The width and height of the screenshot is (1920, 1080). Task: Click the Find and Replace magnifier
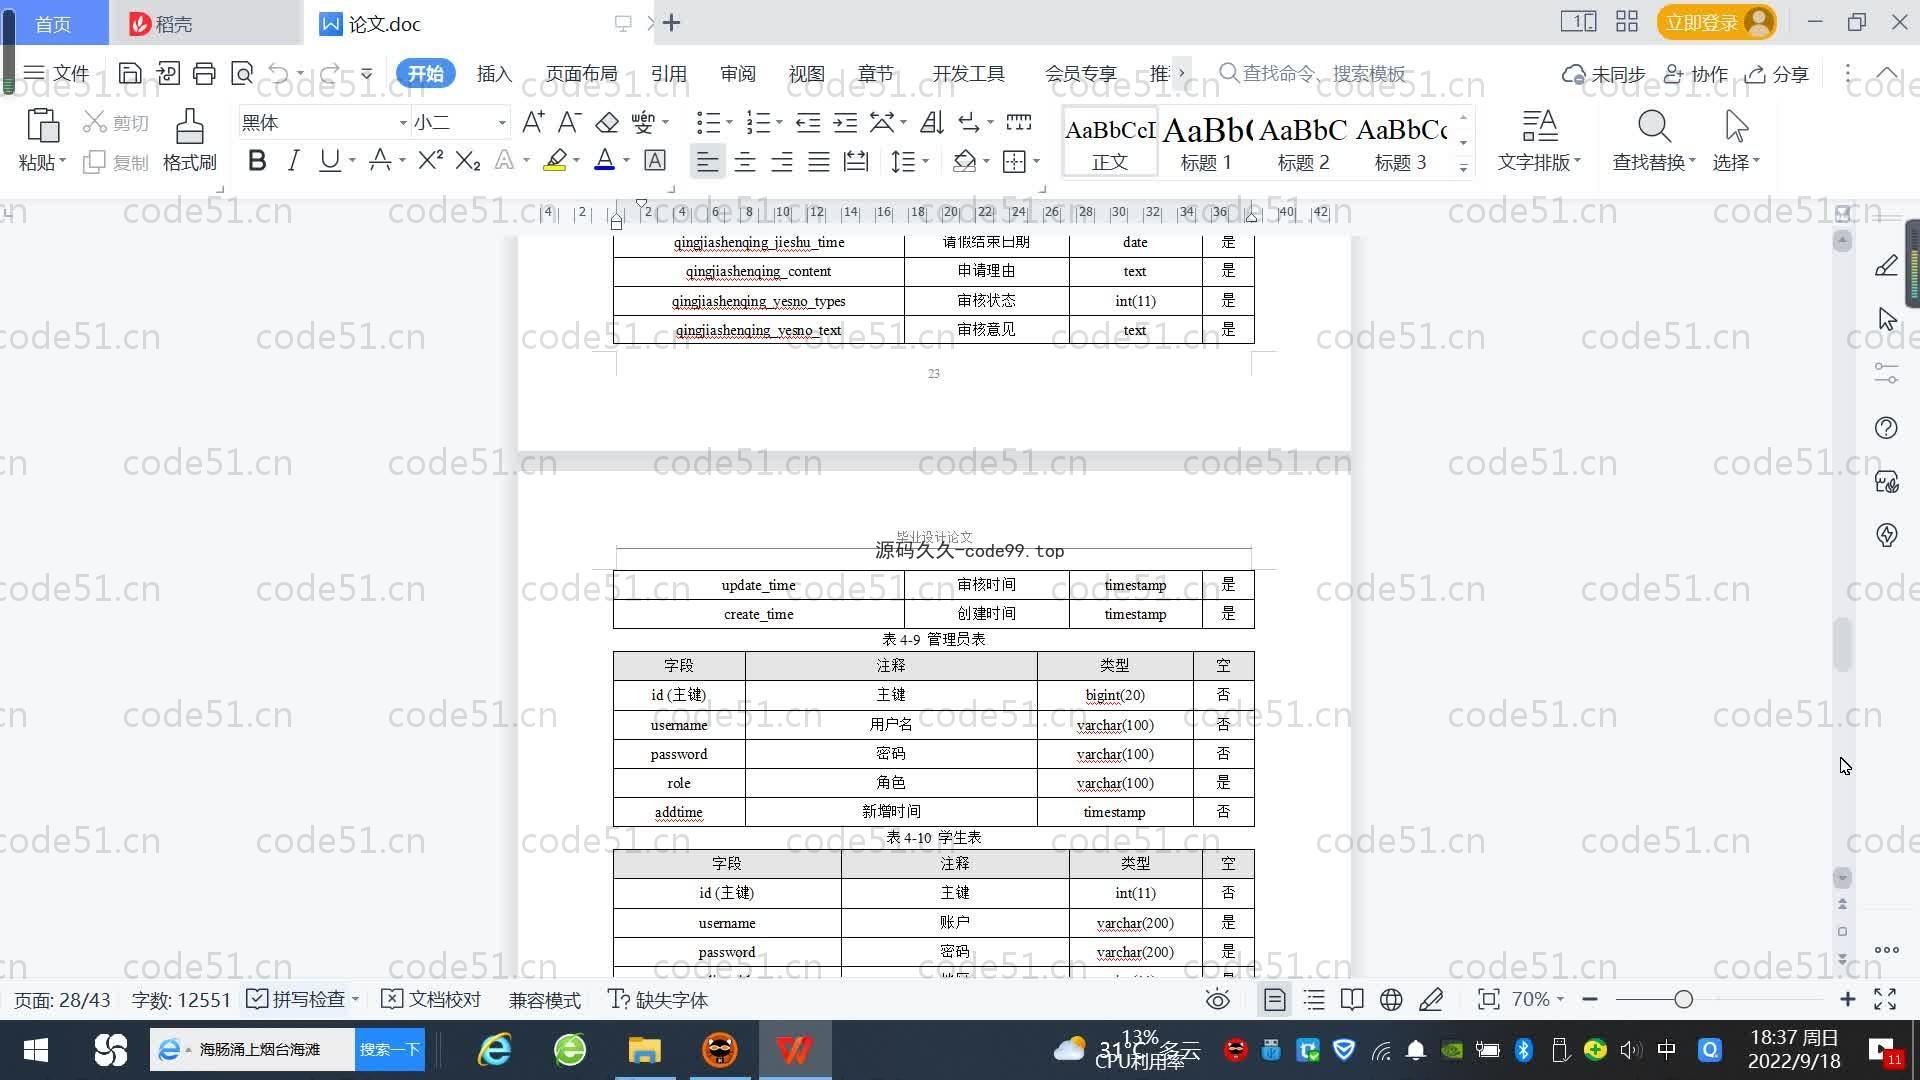click(x=1653, y=127)
